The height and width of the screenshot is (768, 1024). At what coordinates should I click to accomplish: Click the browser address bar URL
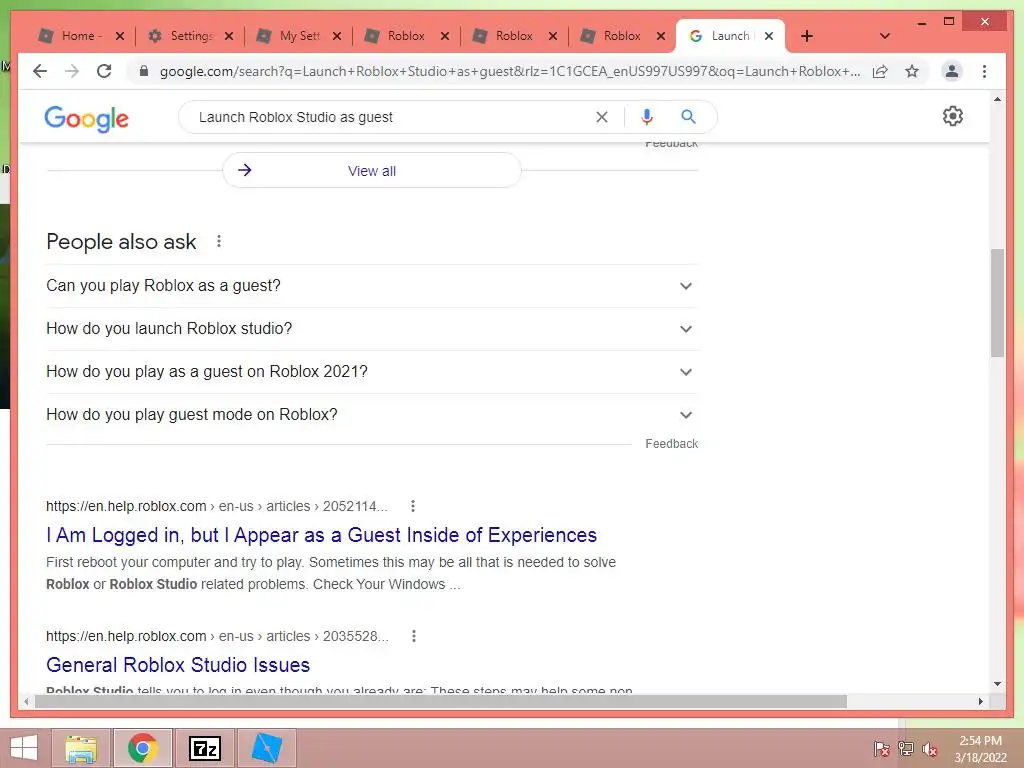pyautogui.click(x=509, y=71)
